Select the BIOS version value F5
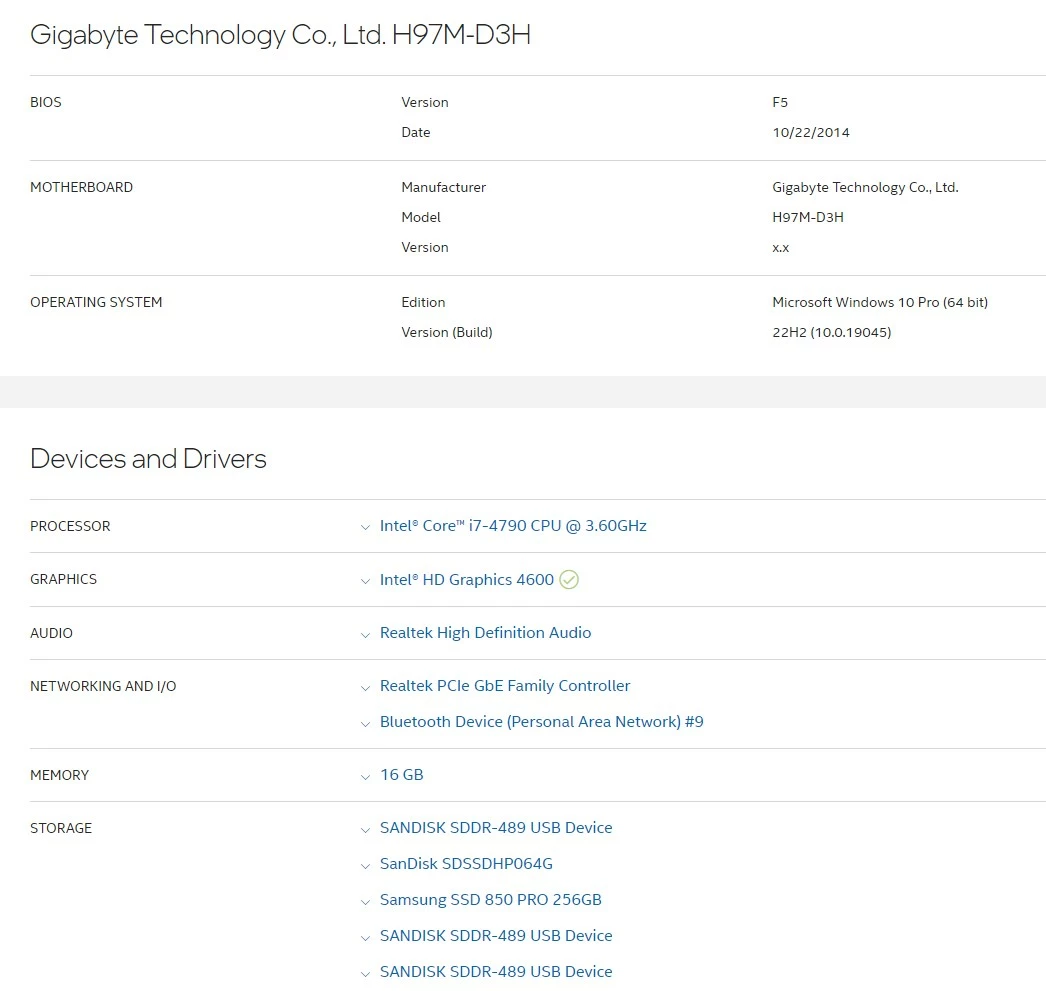 pyautogui.click(x=780, y=102)
